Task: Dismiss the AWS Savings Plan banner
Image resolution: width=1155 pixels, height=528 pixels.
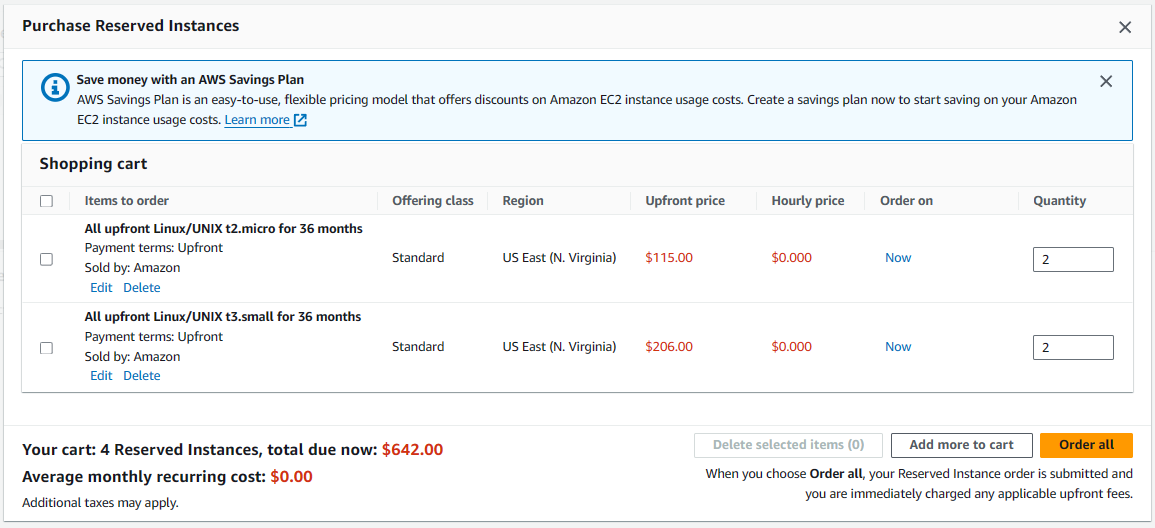Action: [x=1106, y=82]
